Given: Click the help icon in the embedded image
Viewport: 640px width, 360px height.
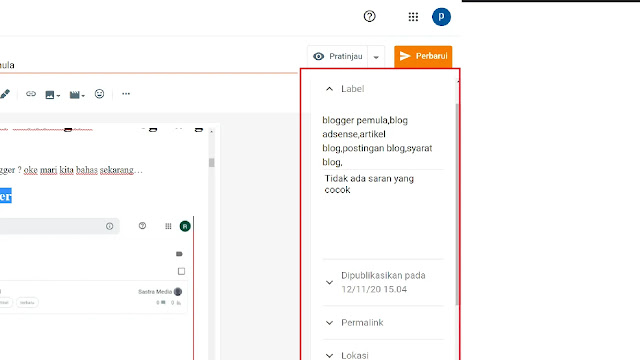Looking at the screenshot, I should click(142, 226).
